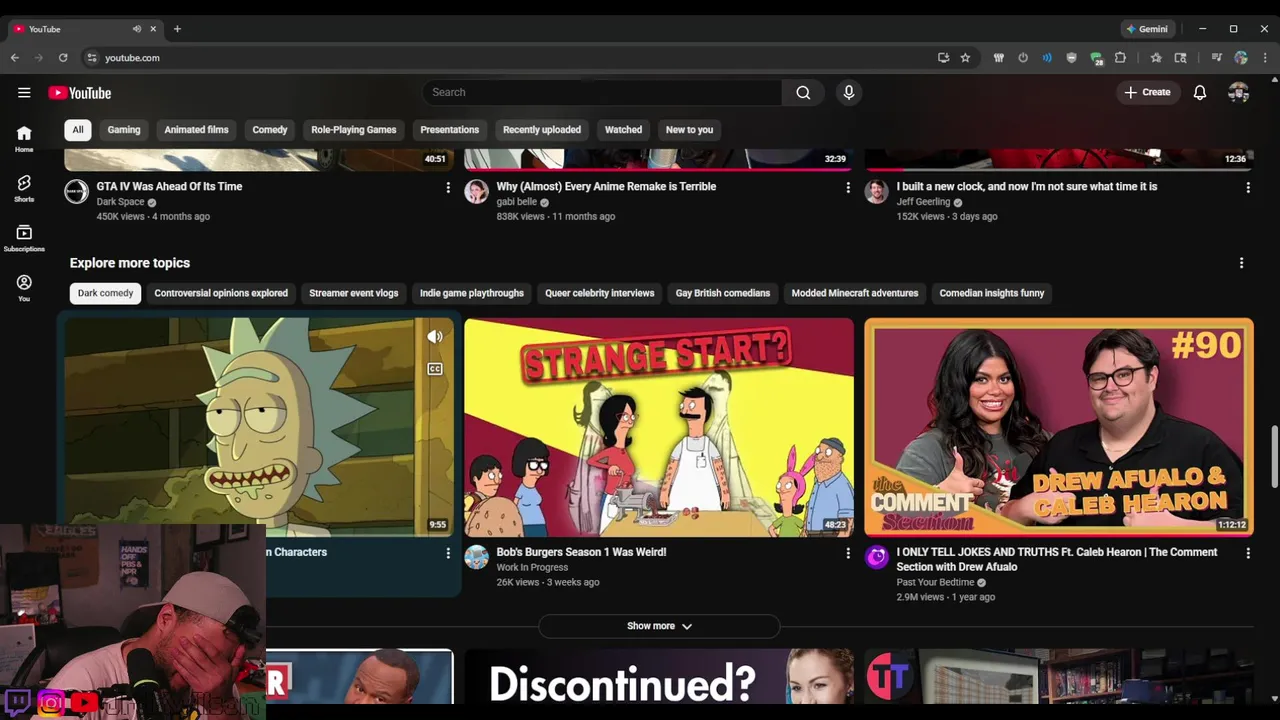Screen dimensions: 1280x720
Task: Click the YouTube logo
Action: (x=80, y=93)
